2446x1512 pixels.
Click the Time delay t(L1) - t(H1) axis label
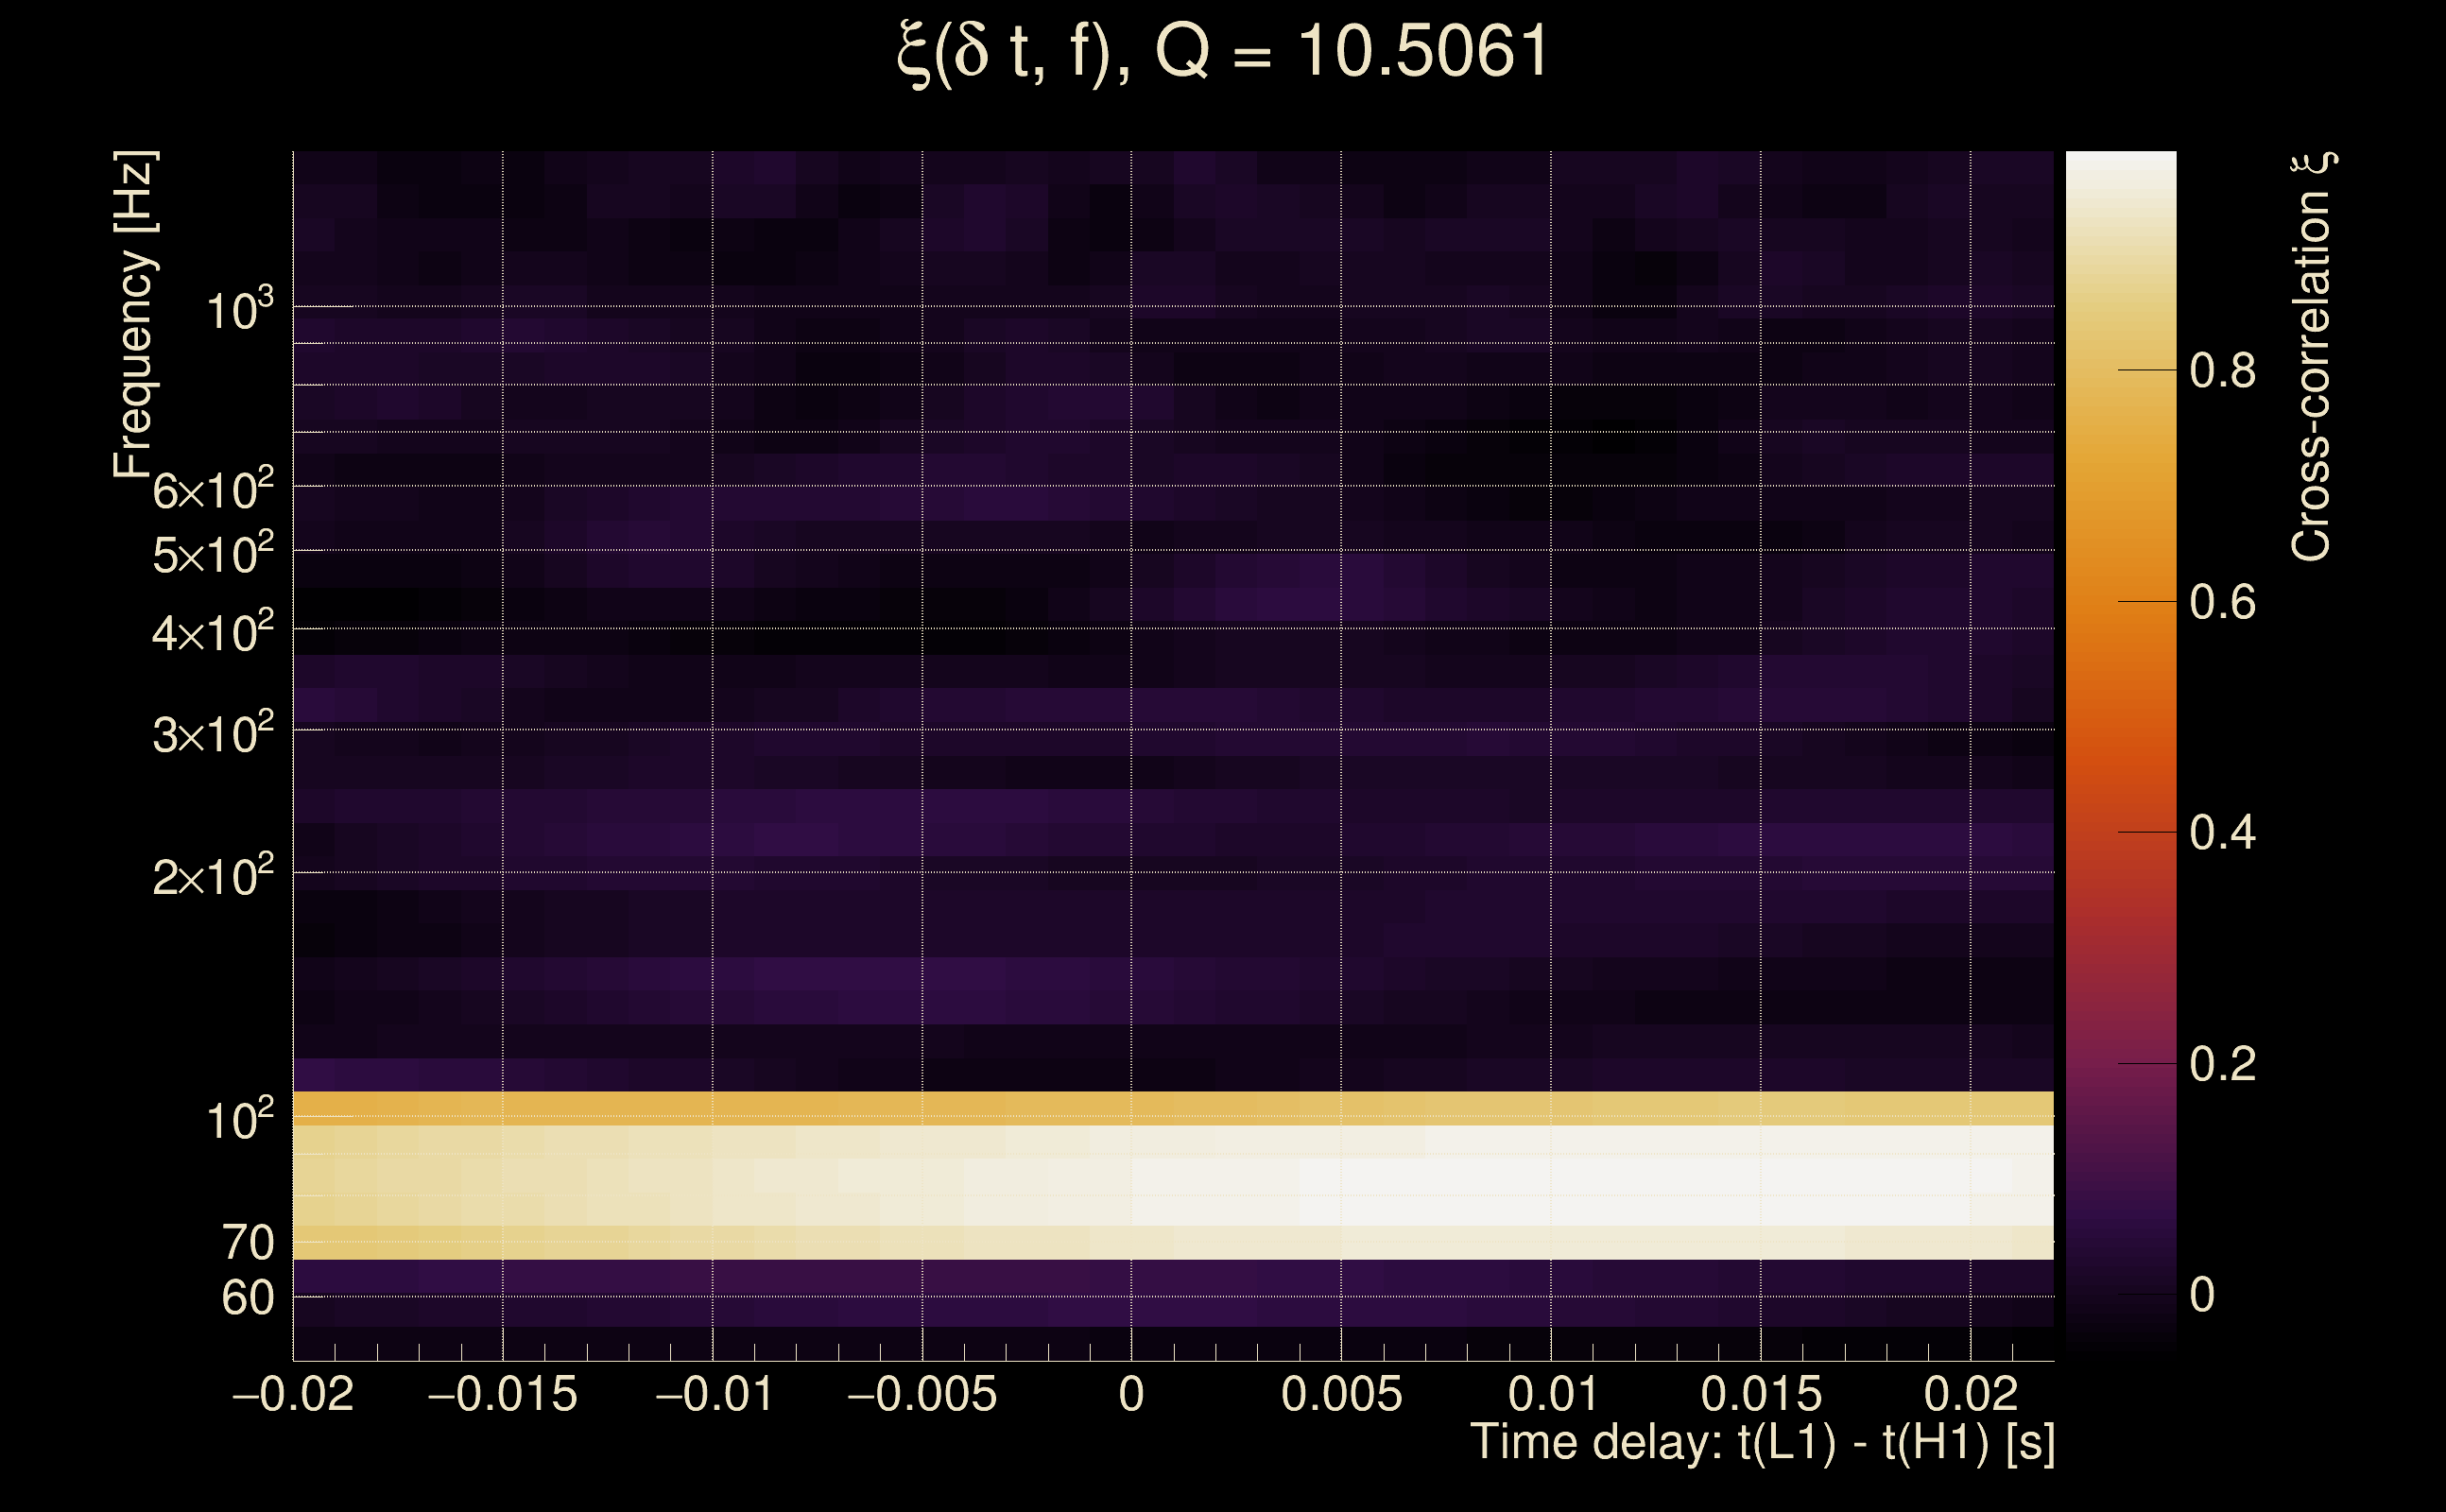point(1762,1443)
